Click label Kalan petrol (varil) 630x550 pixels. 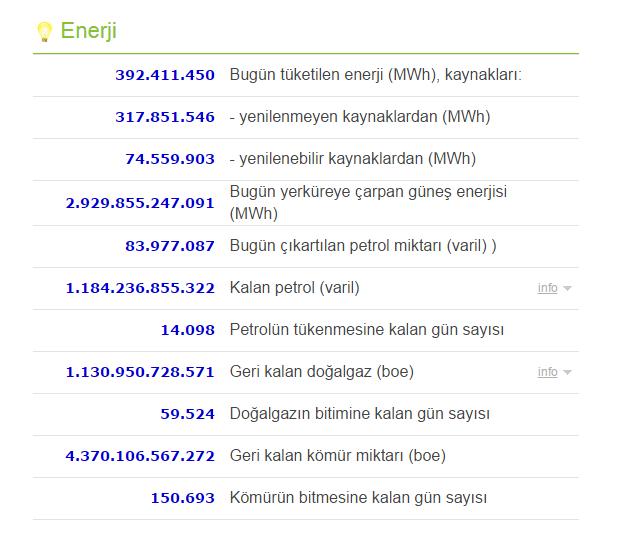[295, 287]
